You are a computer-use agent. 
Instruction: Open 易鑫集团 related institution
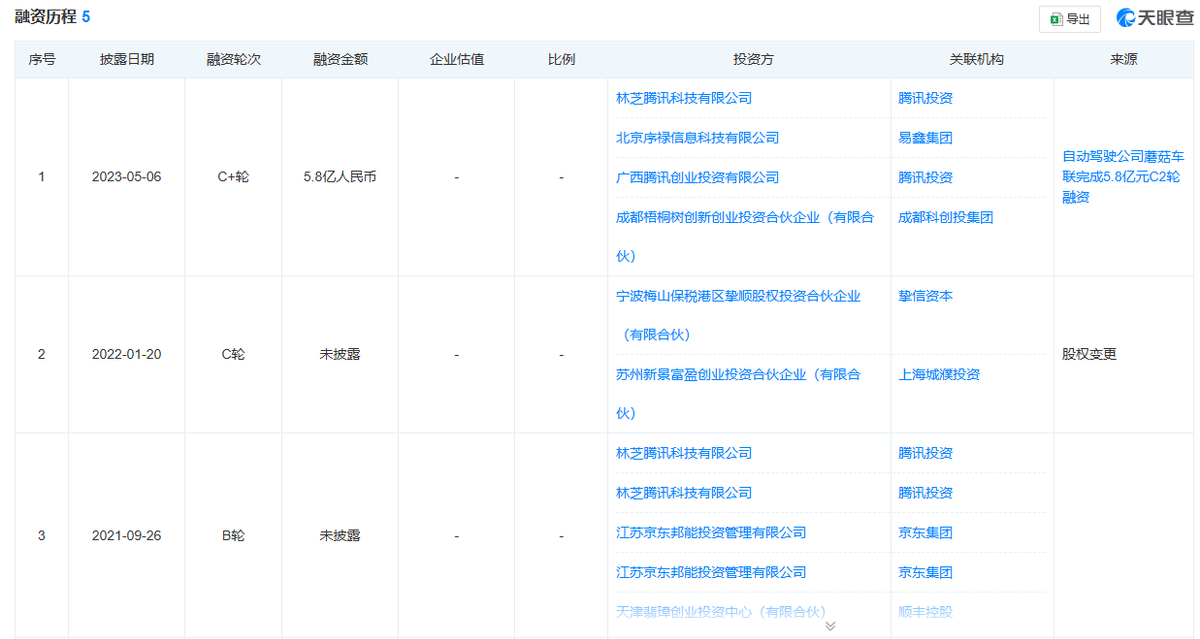925,138
